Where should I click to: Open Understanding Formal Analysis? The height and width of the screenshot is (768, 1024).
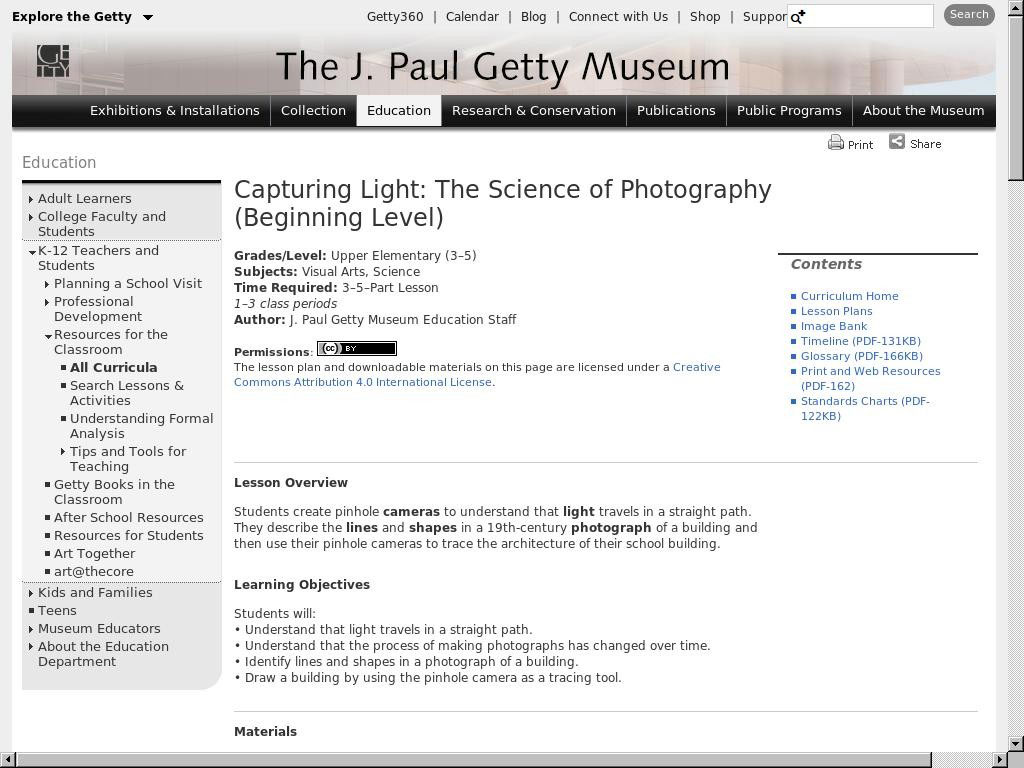tap(142, 426)
